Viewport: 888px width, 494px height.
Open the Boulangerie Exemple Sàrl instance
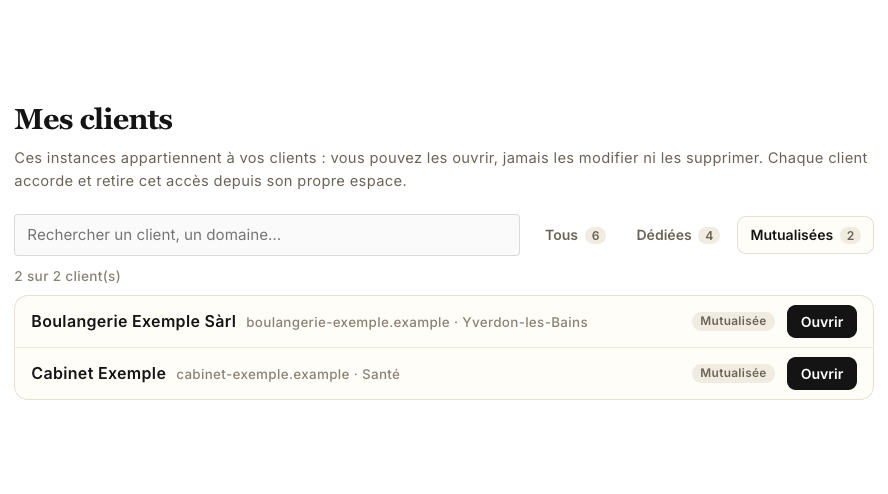pos(822,322)
